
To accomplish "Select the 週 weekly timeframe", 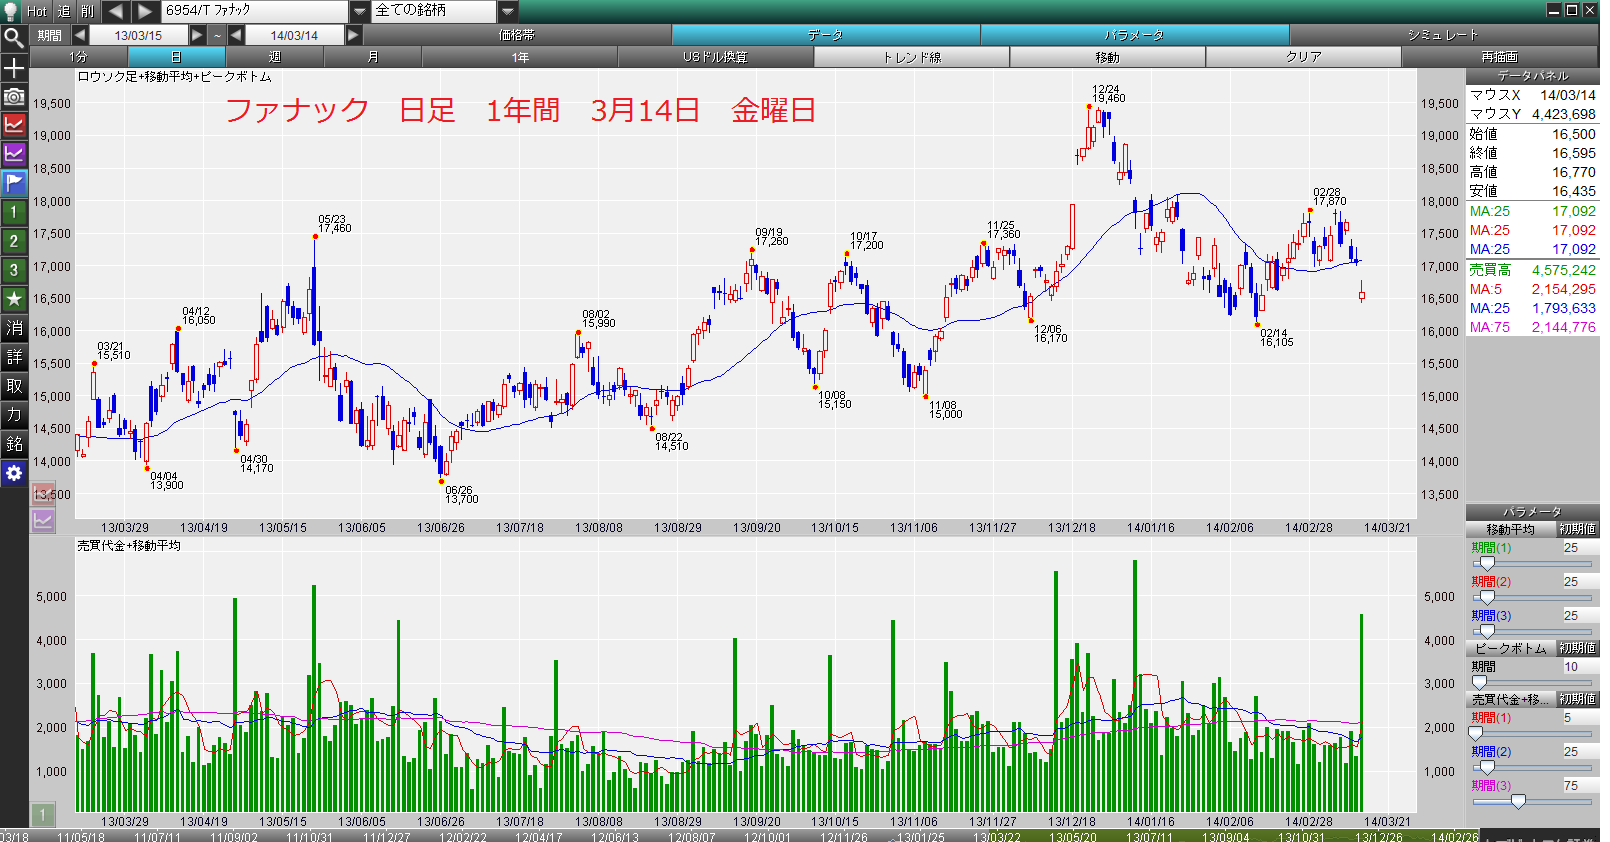I will point(275,57).
